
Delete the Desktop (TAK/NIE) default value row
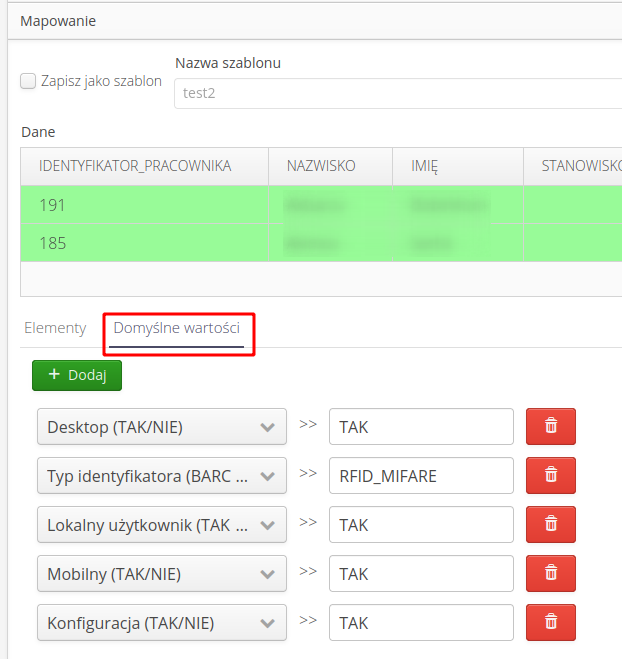[x=550, y=427]
